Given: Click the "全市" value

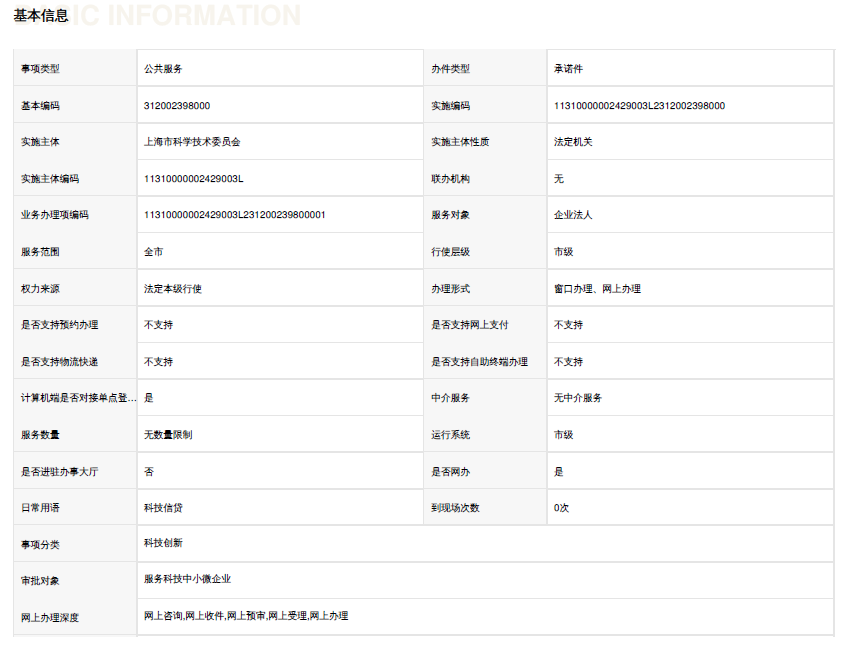Looking at the screenshot, I should click(154, 252).
